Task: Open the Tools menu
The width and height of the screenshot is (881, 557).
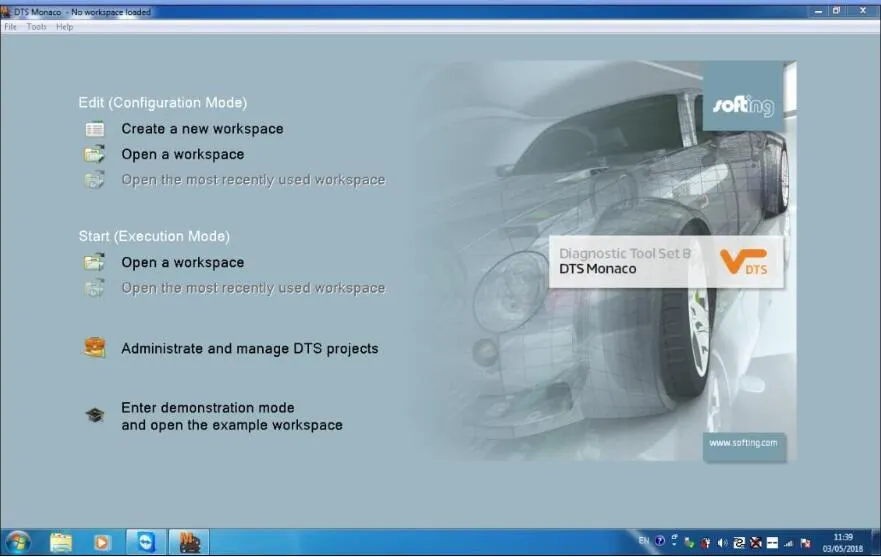Action: pyautogui.click(x=37, y=26)
